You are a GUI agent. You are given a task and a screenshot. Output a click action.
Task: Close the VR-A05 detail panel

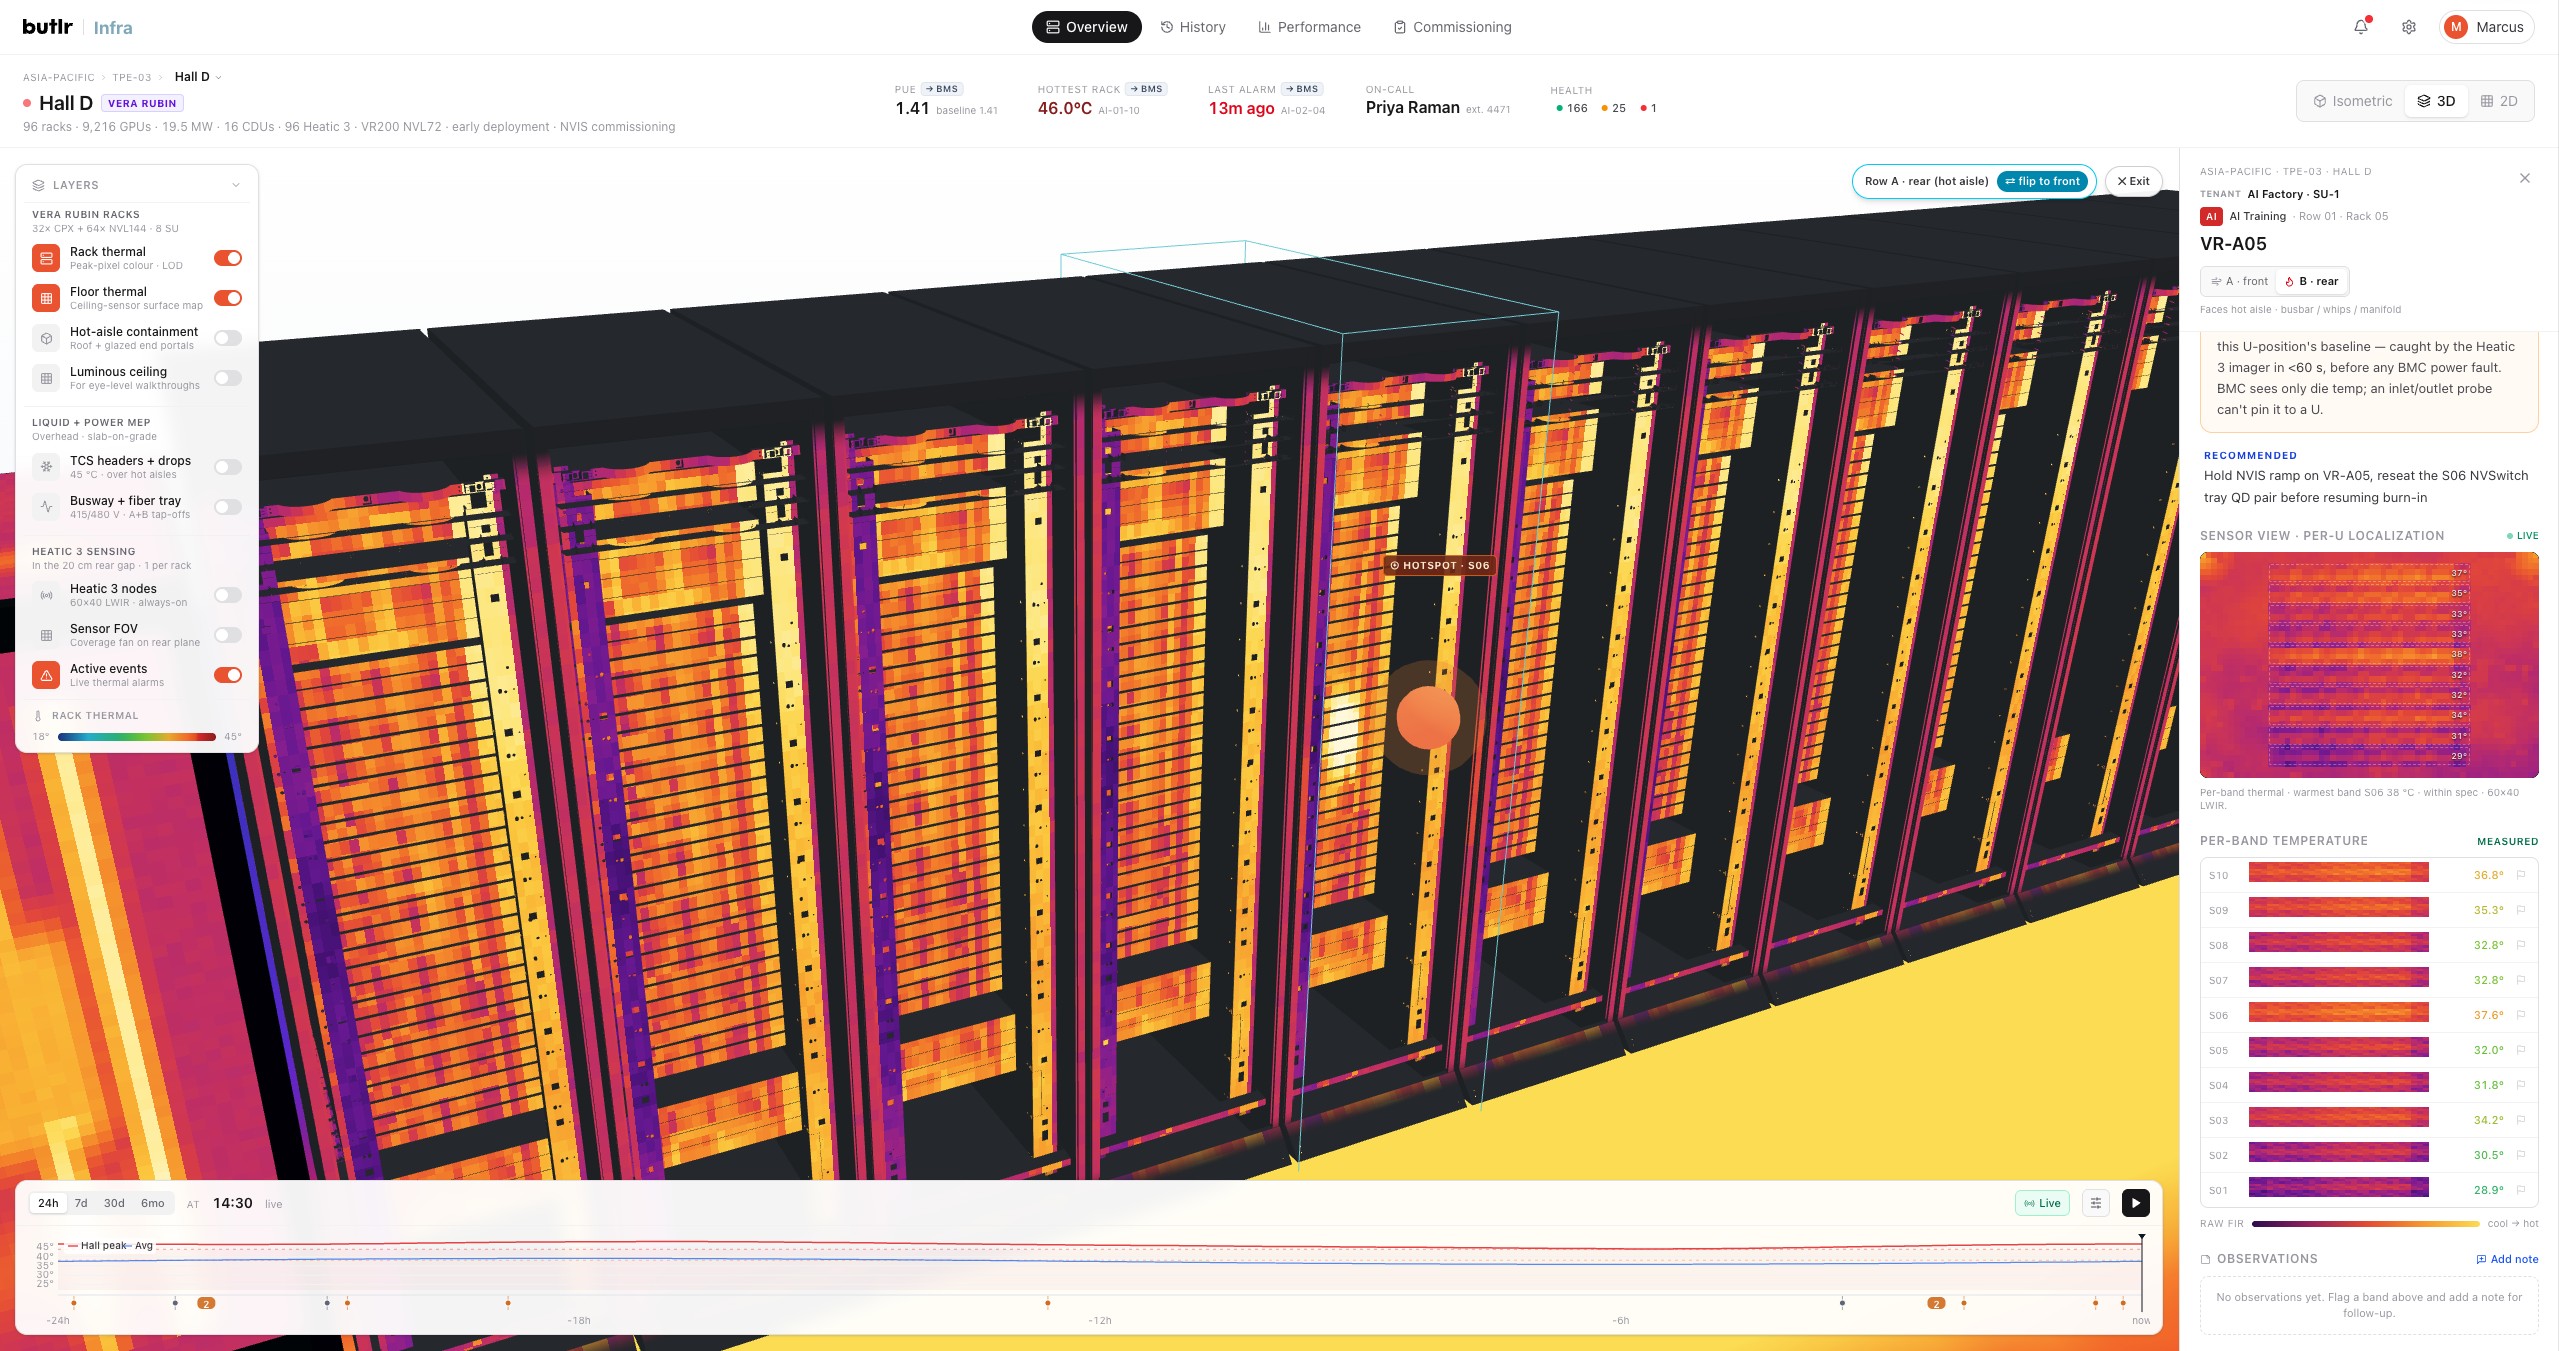click(x=2525, y=178)
